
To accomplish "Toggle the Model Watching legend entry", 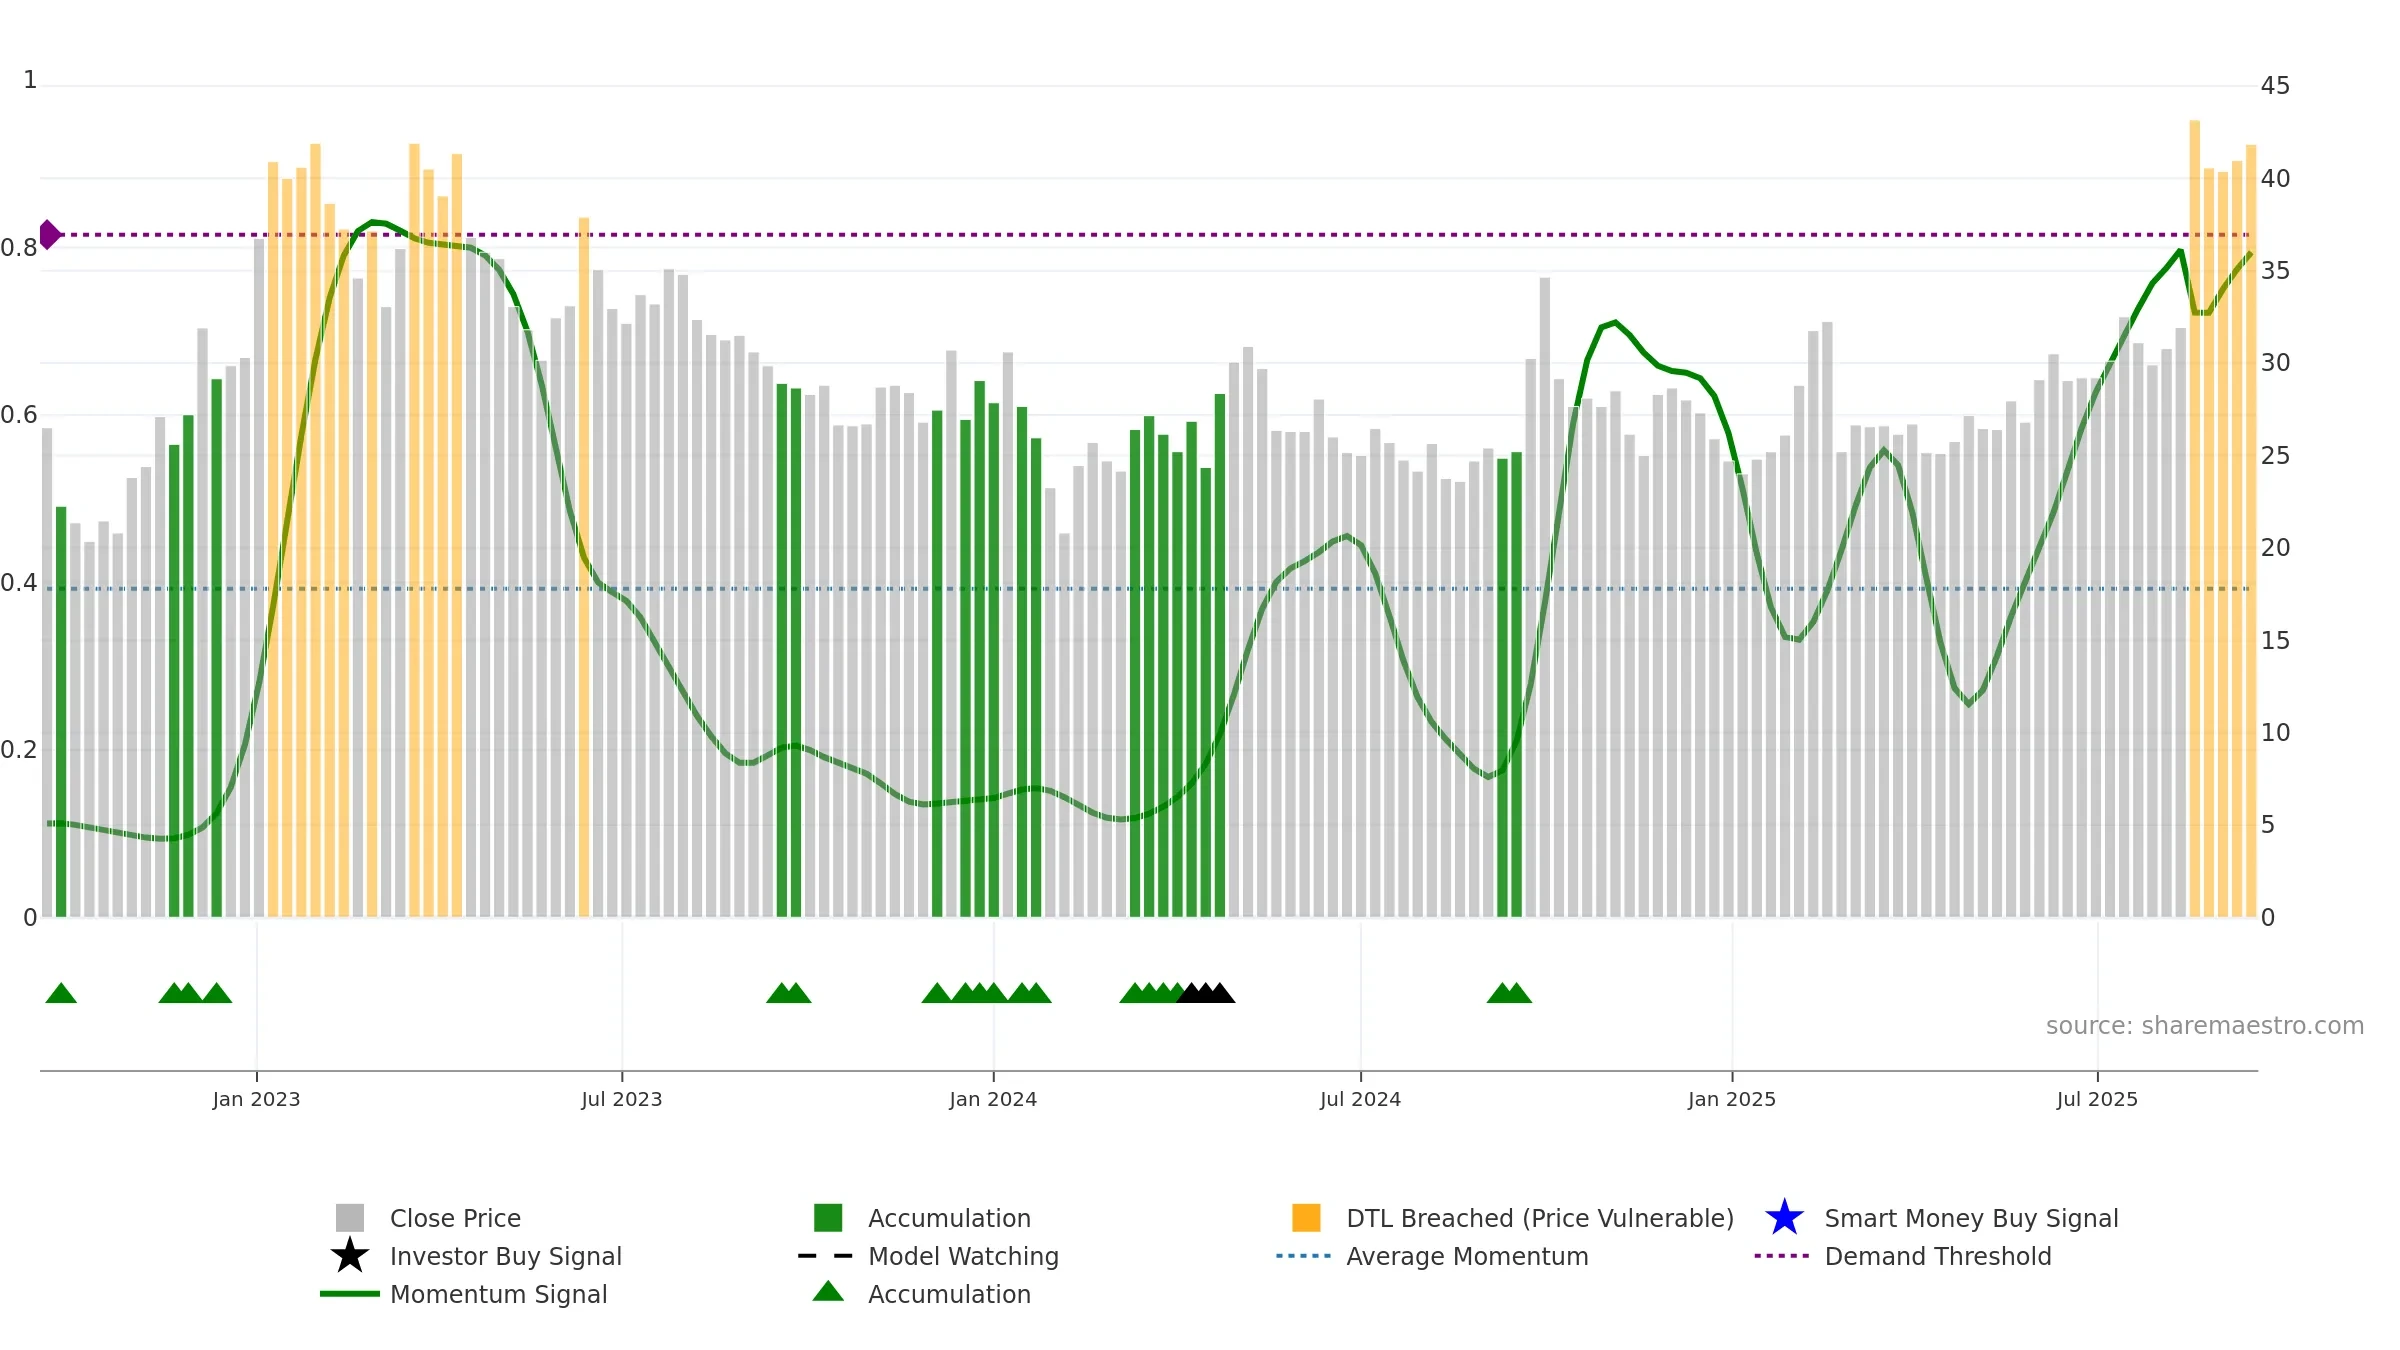I will [x=928, y=1256].
